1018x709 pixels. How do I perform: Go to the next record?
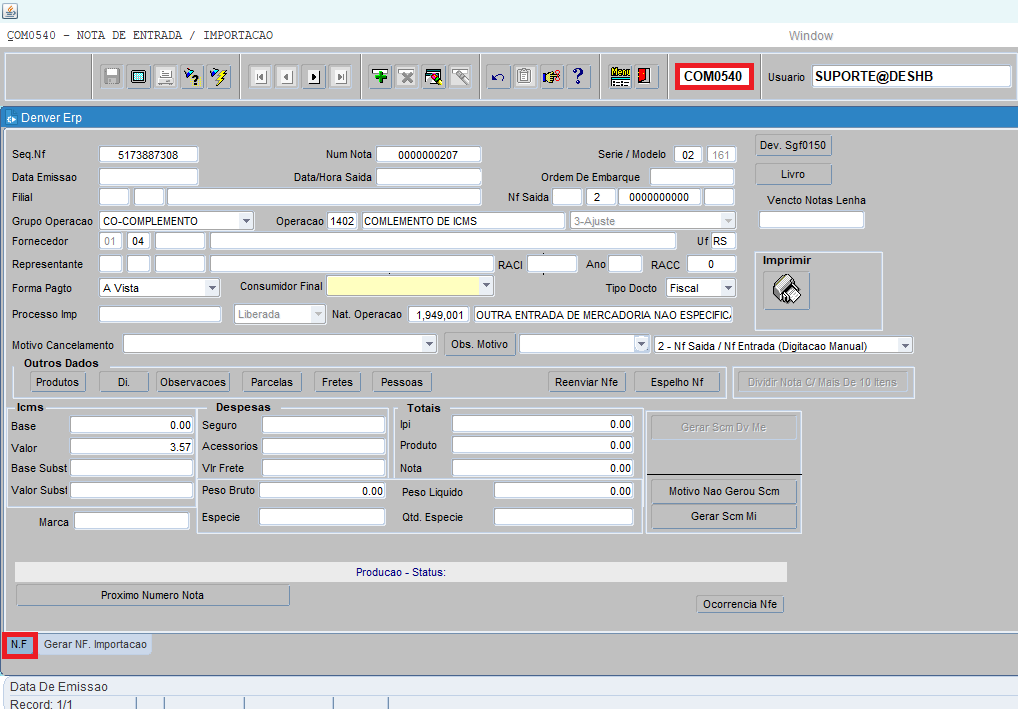point(314,77)
